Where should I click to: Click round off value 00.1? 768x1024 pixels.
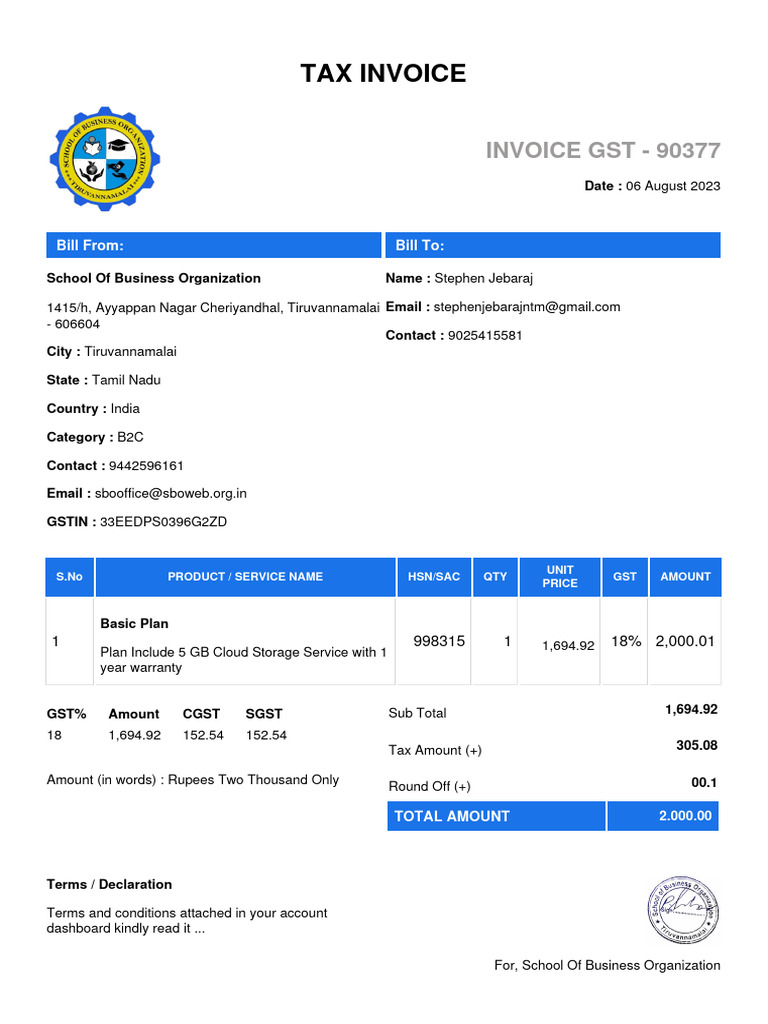tap(704, 782)
